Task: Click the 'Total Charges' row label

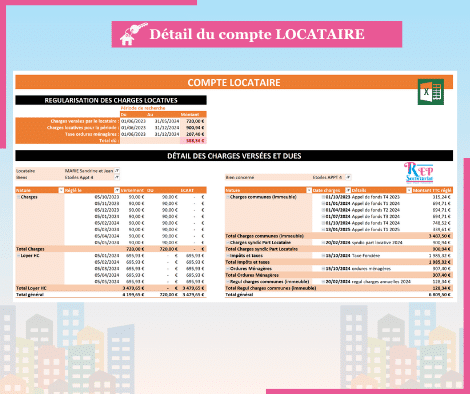Action: click(x=30, y=249)
